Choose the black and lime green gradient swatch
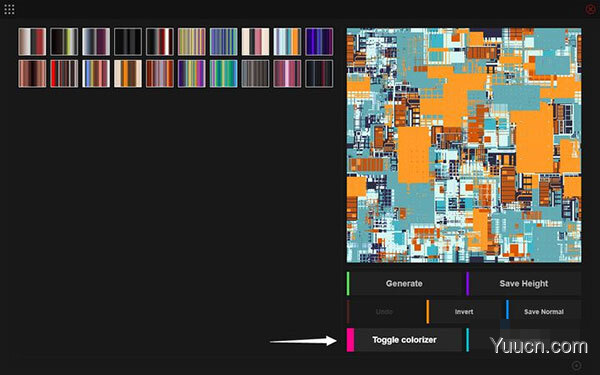Image resolution: width=600 pixels, height=375 pixels. (x=64, y=41)
